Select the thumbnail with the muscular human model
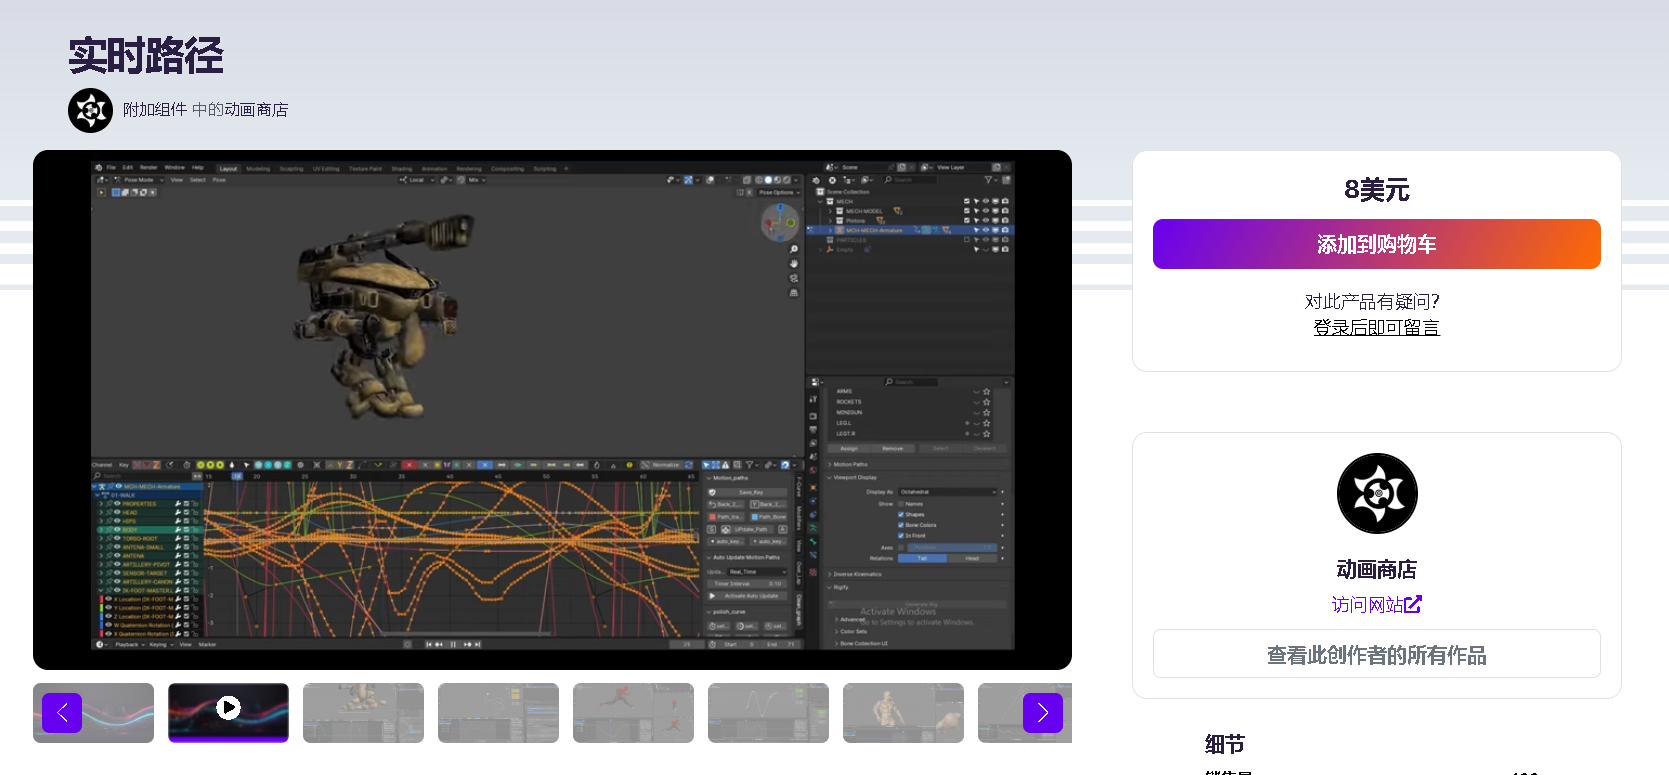The image size is (1669, 775). coord(903,713)
